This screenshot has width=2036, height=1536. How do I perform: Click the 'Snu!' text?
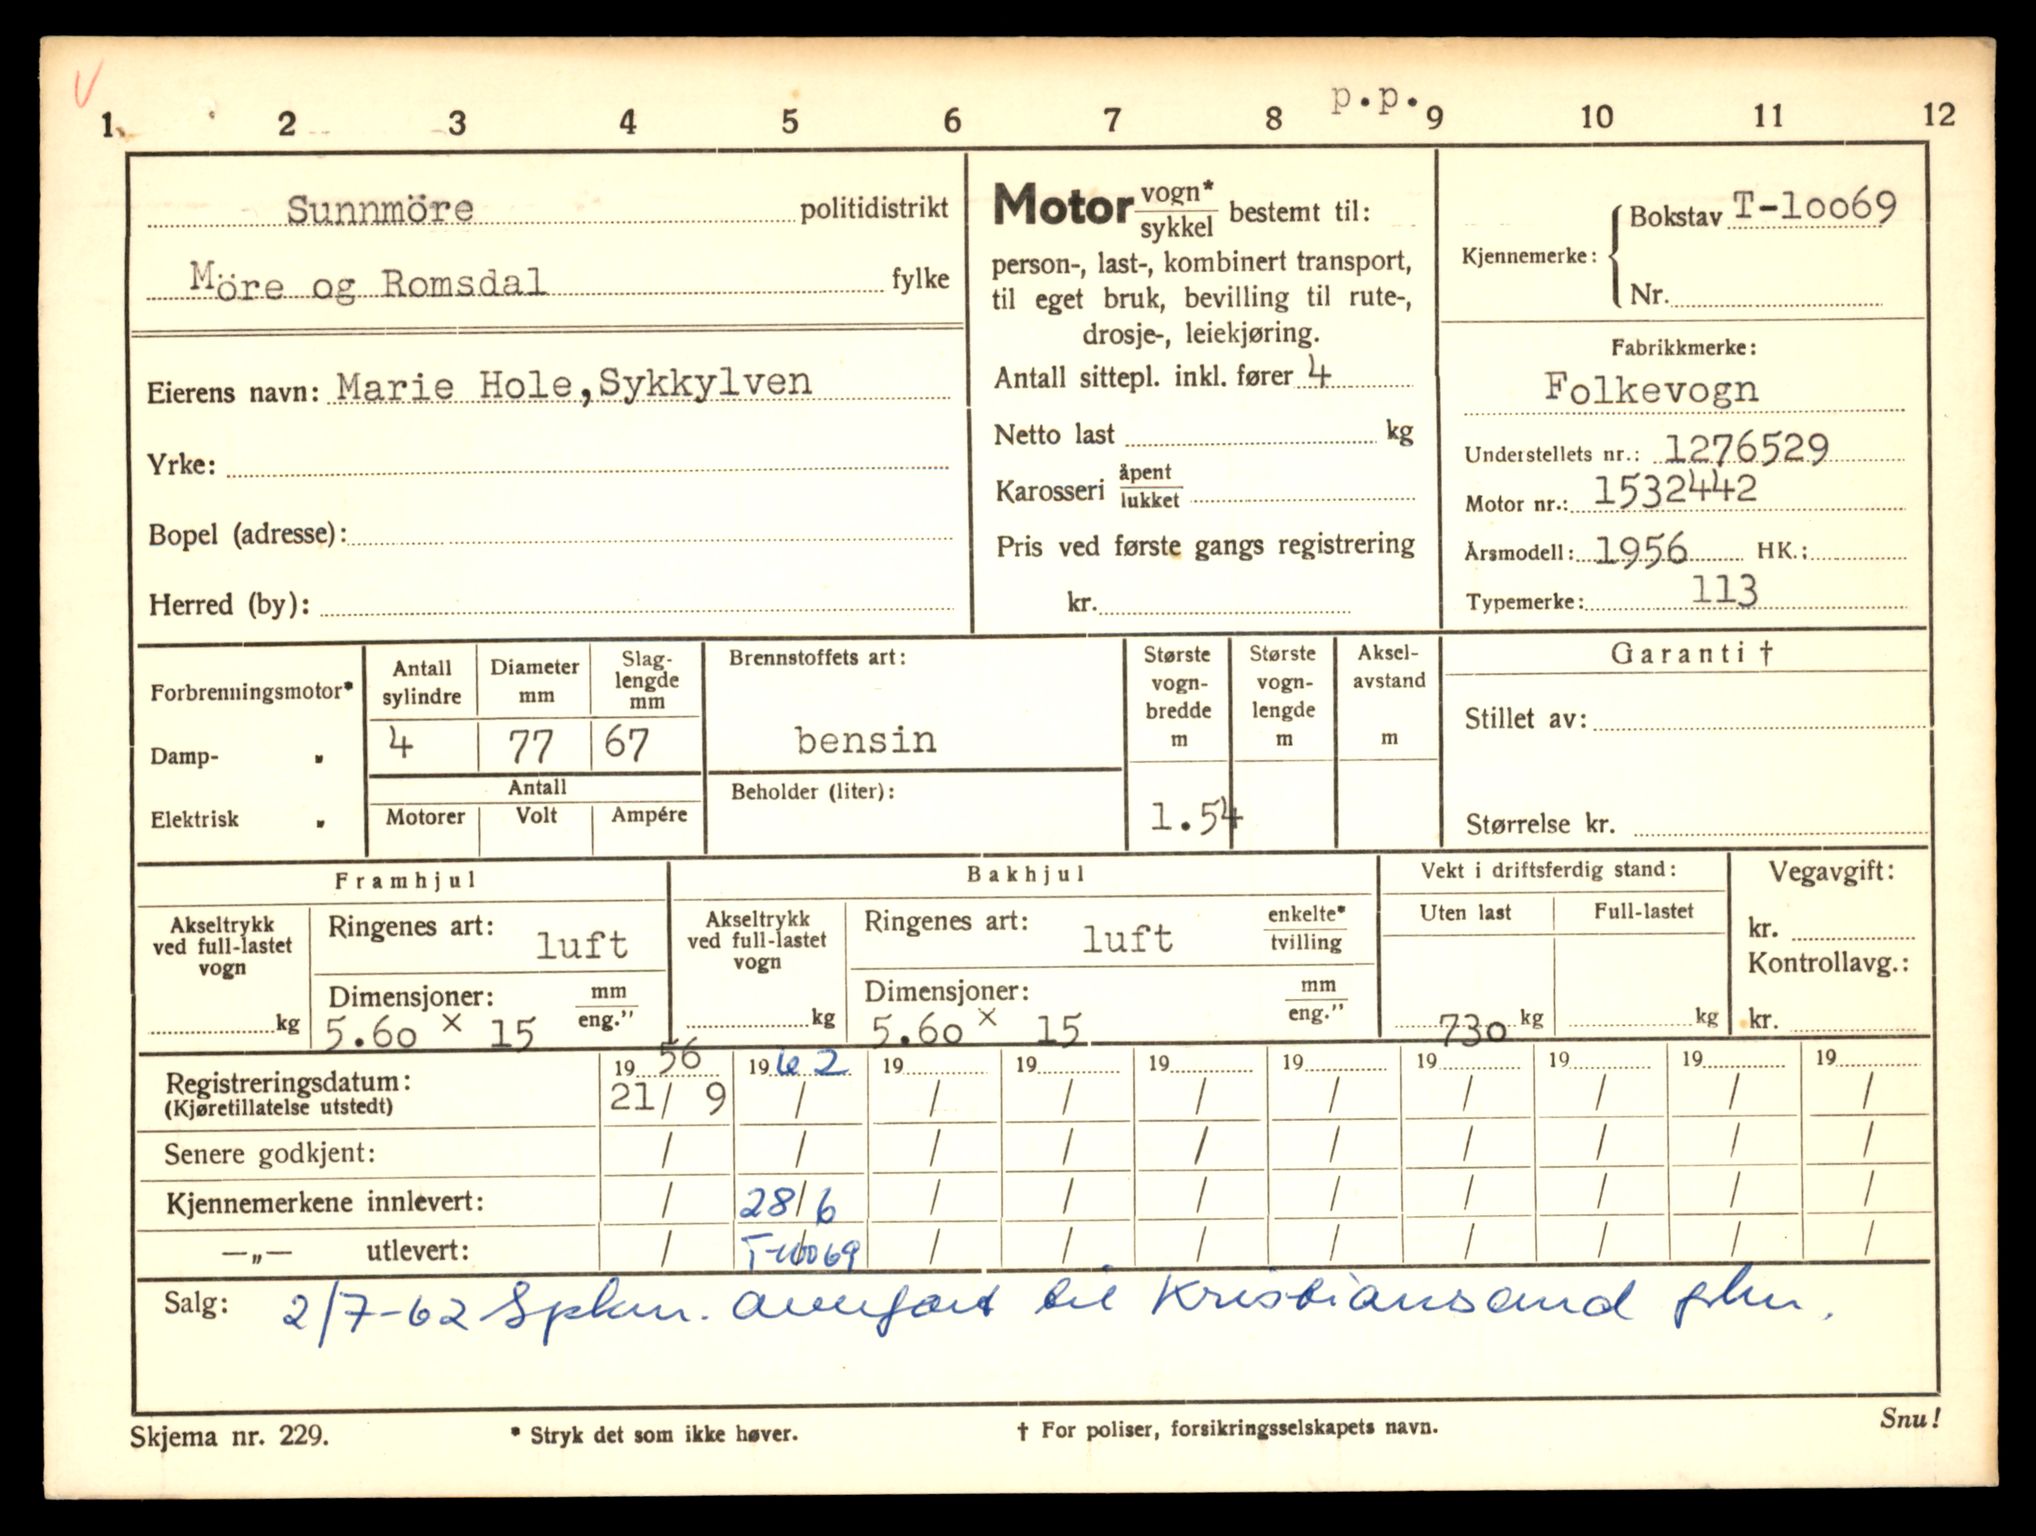point(1909,1417)
